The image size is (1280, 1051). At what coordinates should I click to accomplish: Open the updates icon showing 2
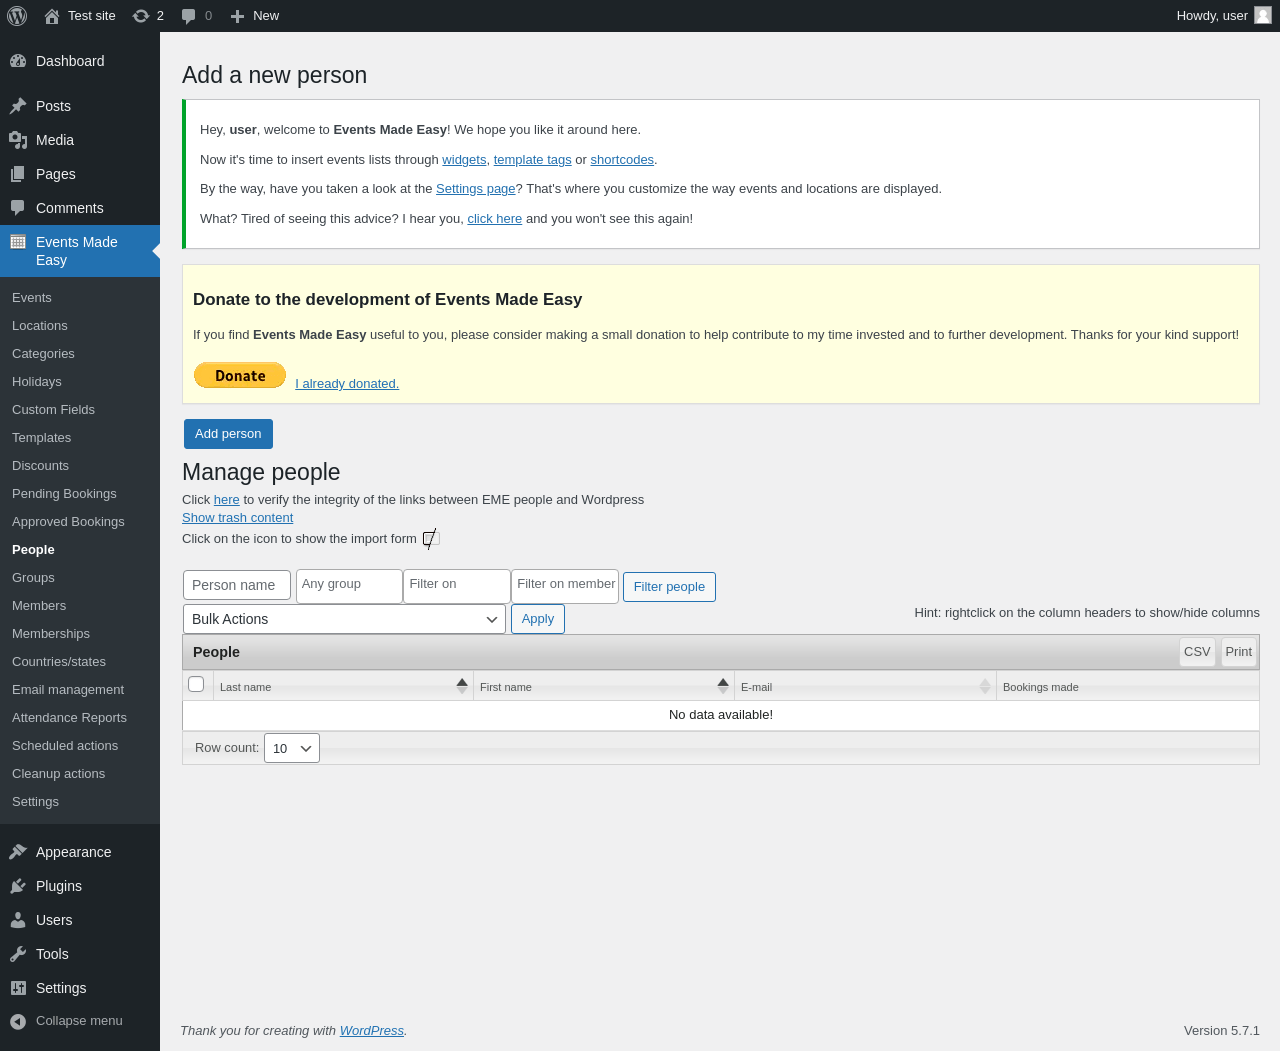148,16
